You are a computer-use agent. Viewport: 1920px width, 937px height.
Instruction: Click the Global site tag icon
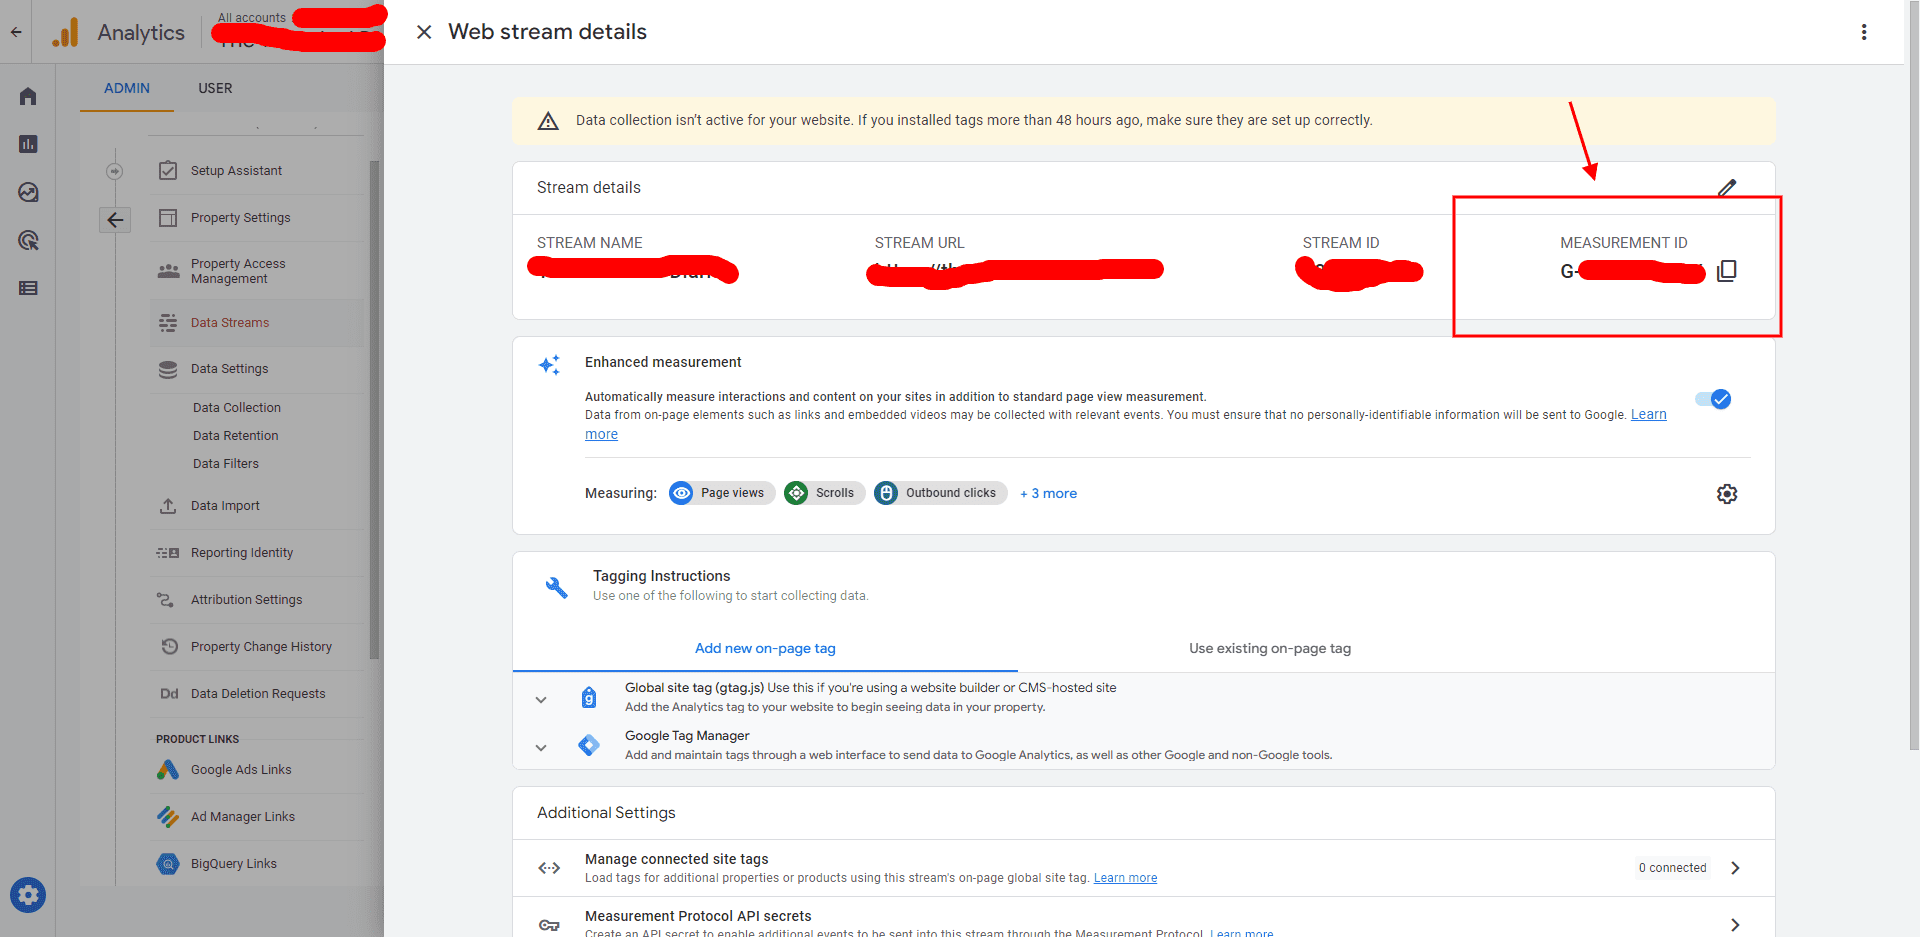click(589, 697)
